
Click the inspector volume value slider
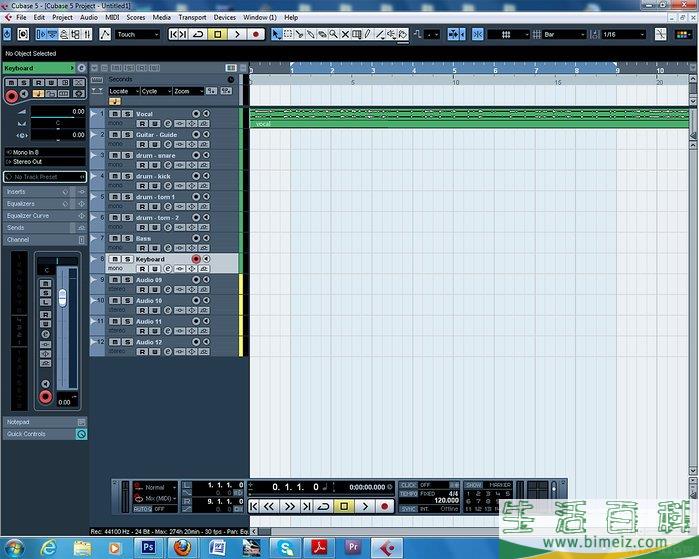[58, 112]
